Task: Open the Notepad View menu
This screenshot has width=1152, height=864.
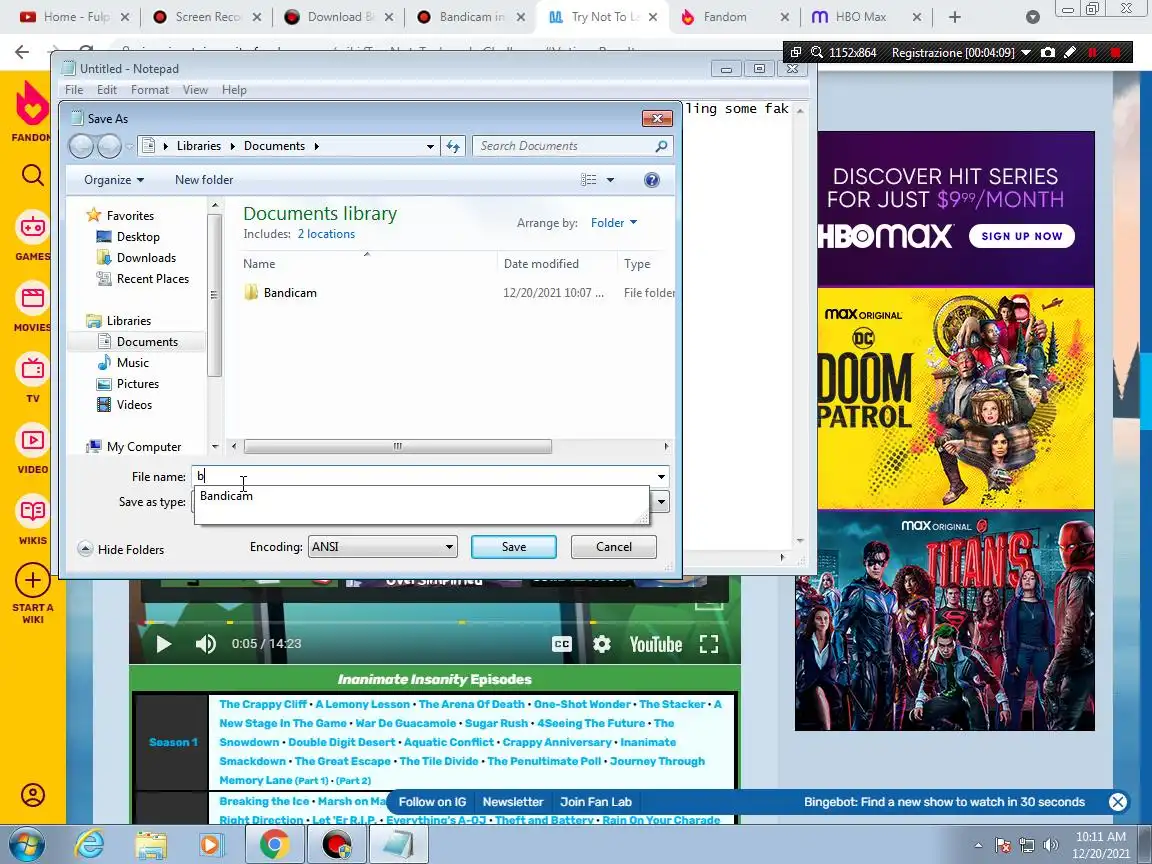Action: tap(195, 90)
